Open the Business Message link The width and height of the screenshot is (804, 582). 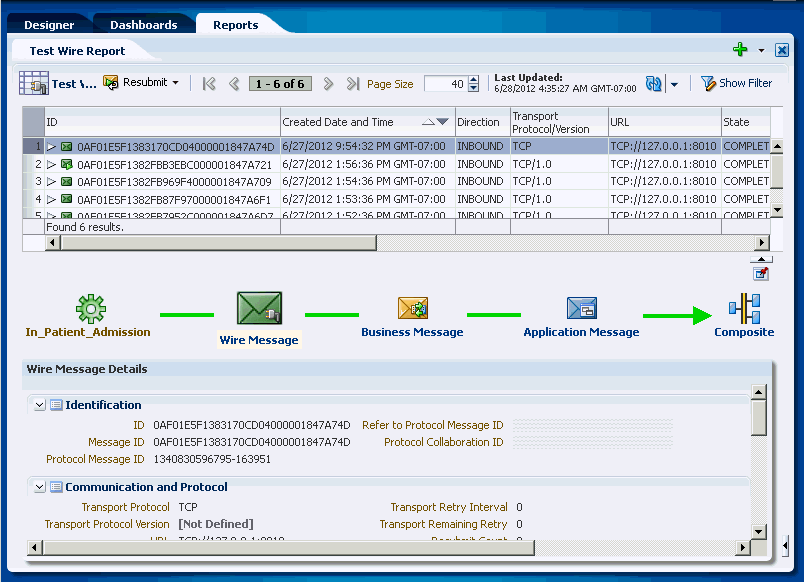tap(412, 332)
